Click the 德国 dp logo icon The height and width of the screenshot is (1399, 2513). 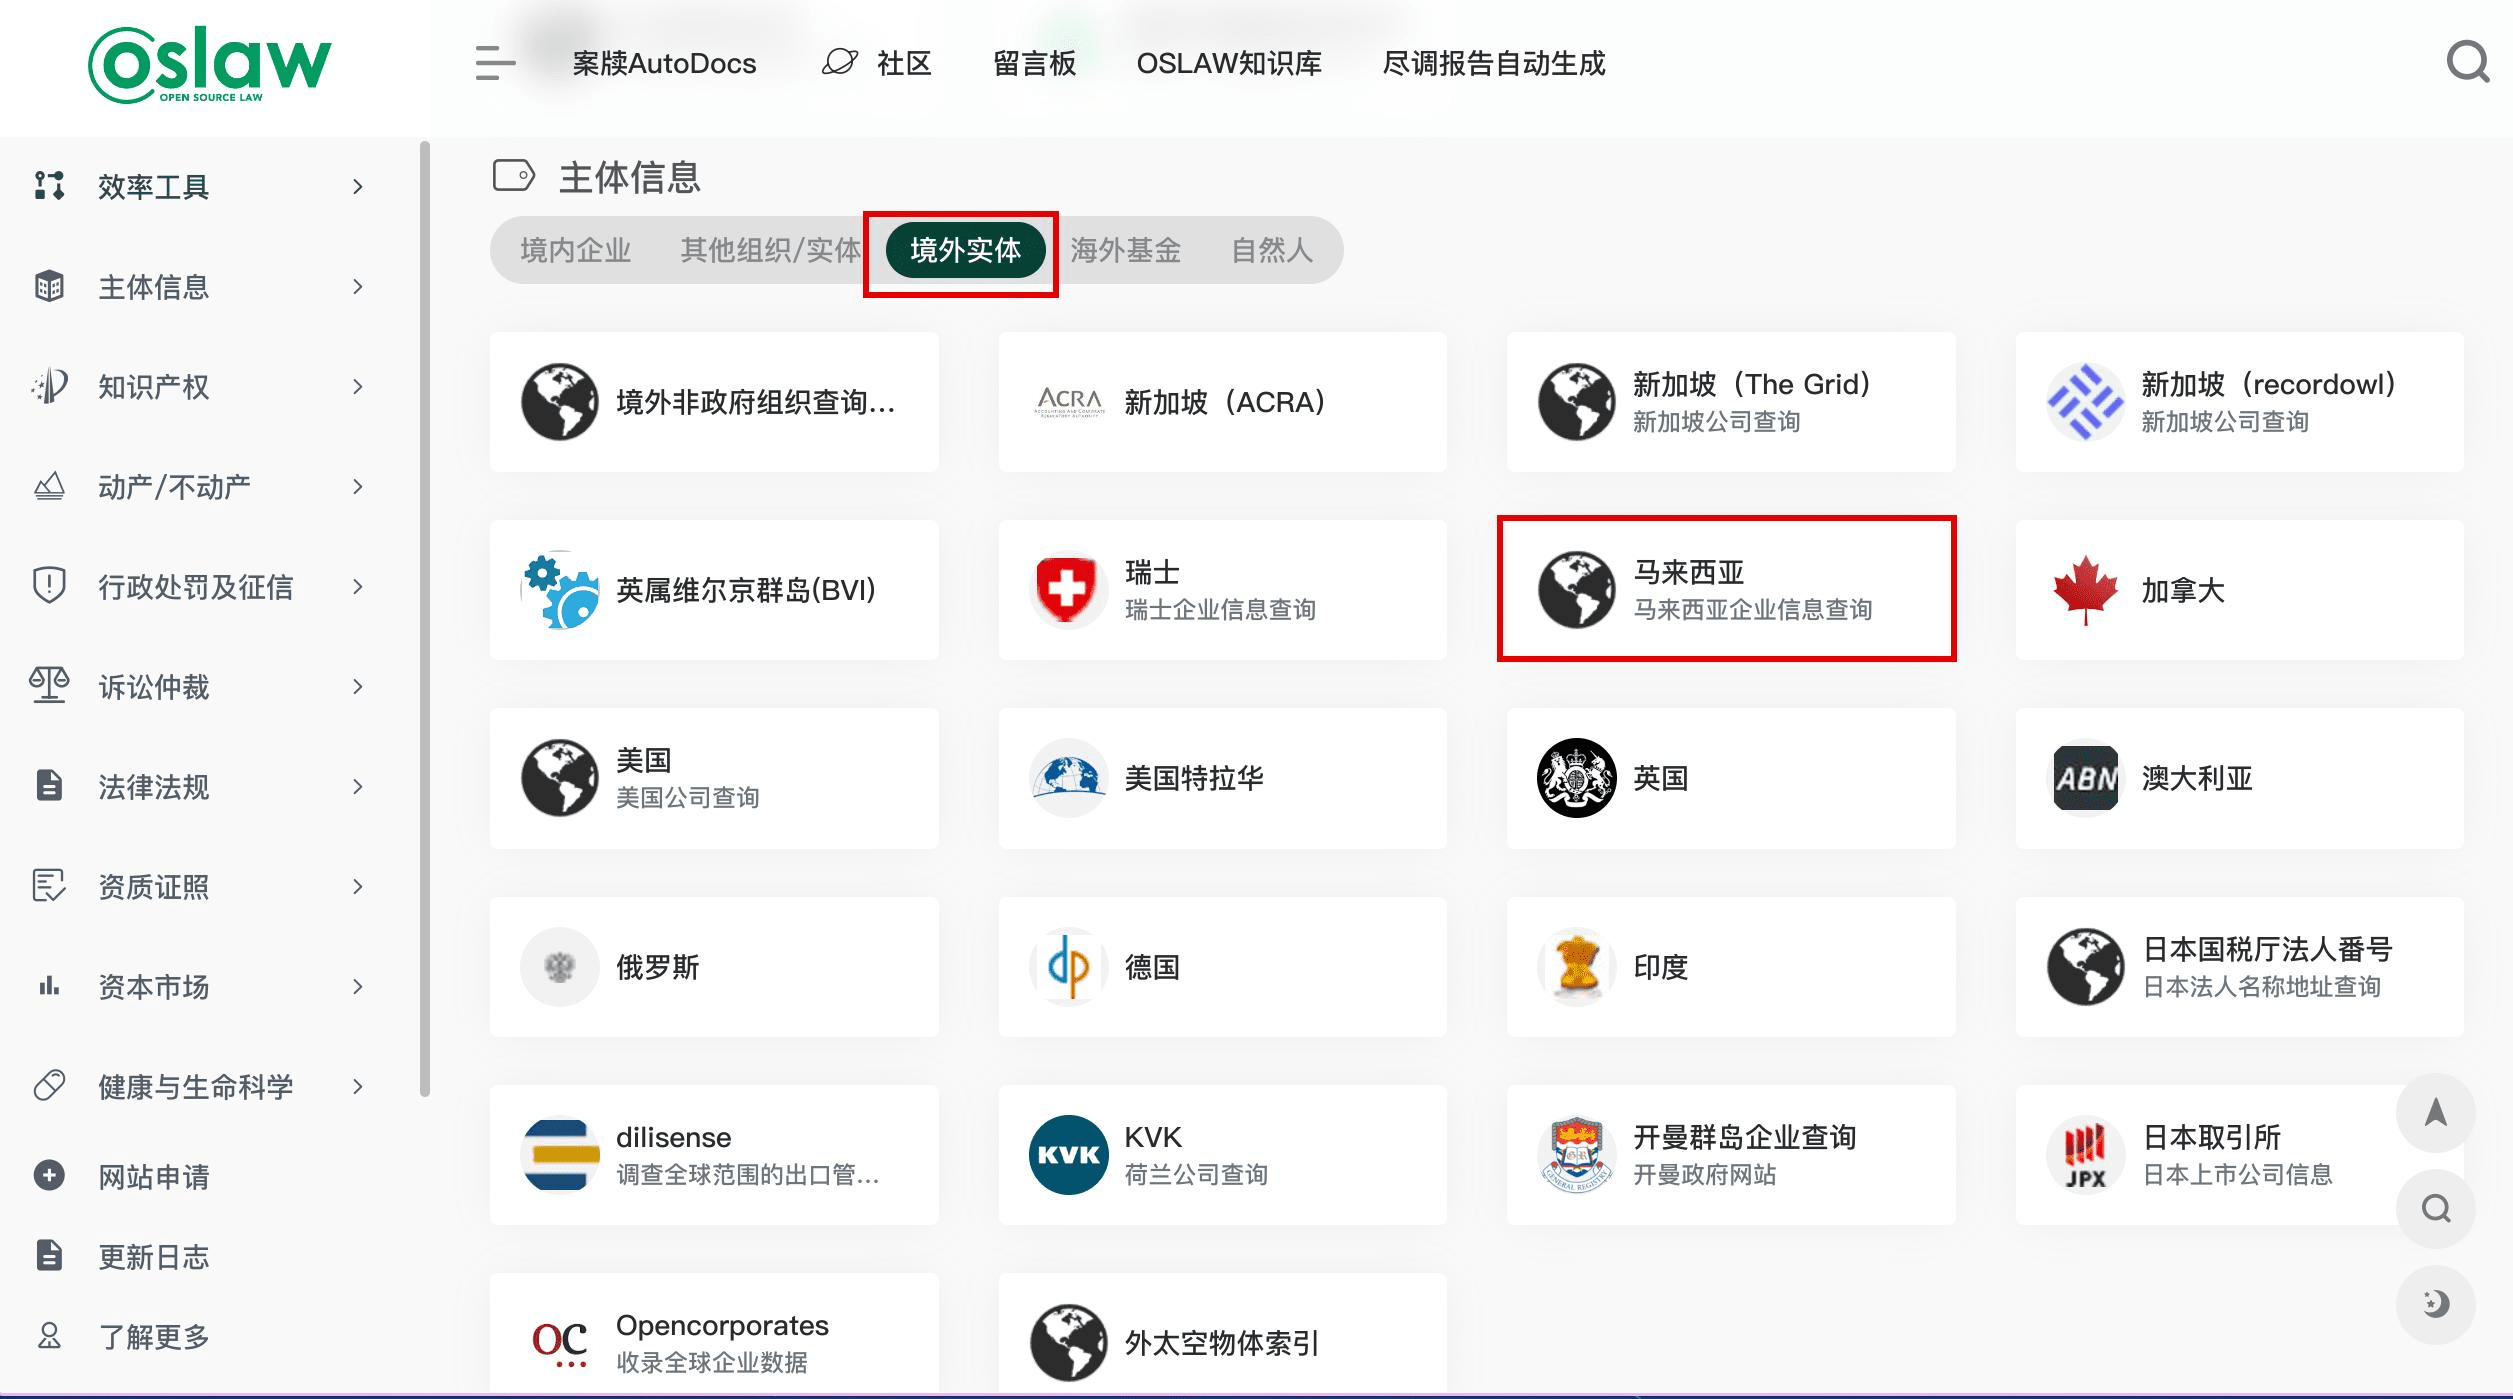[1068, 966]
